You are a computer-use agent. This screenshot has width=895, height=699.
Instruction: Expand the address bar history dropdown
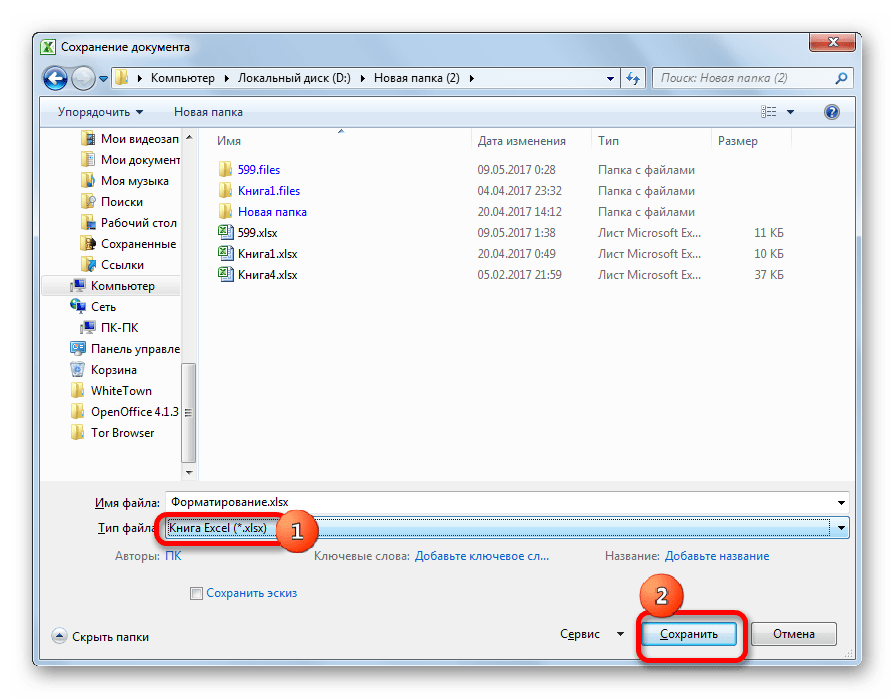pyautogui.click(x=610, y=79)
